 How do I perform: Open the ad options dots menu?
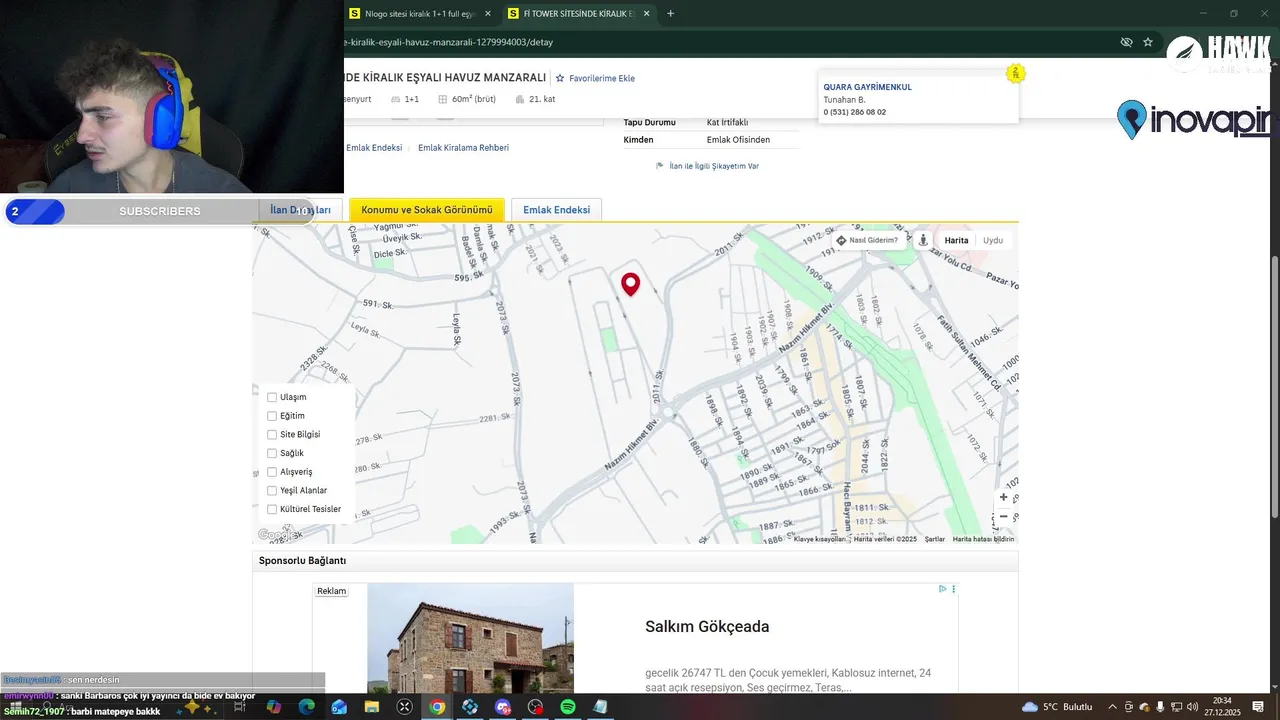(954, 589)
